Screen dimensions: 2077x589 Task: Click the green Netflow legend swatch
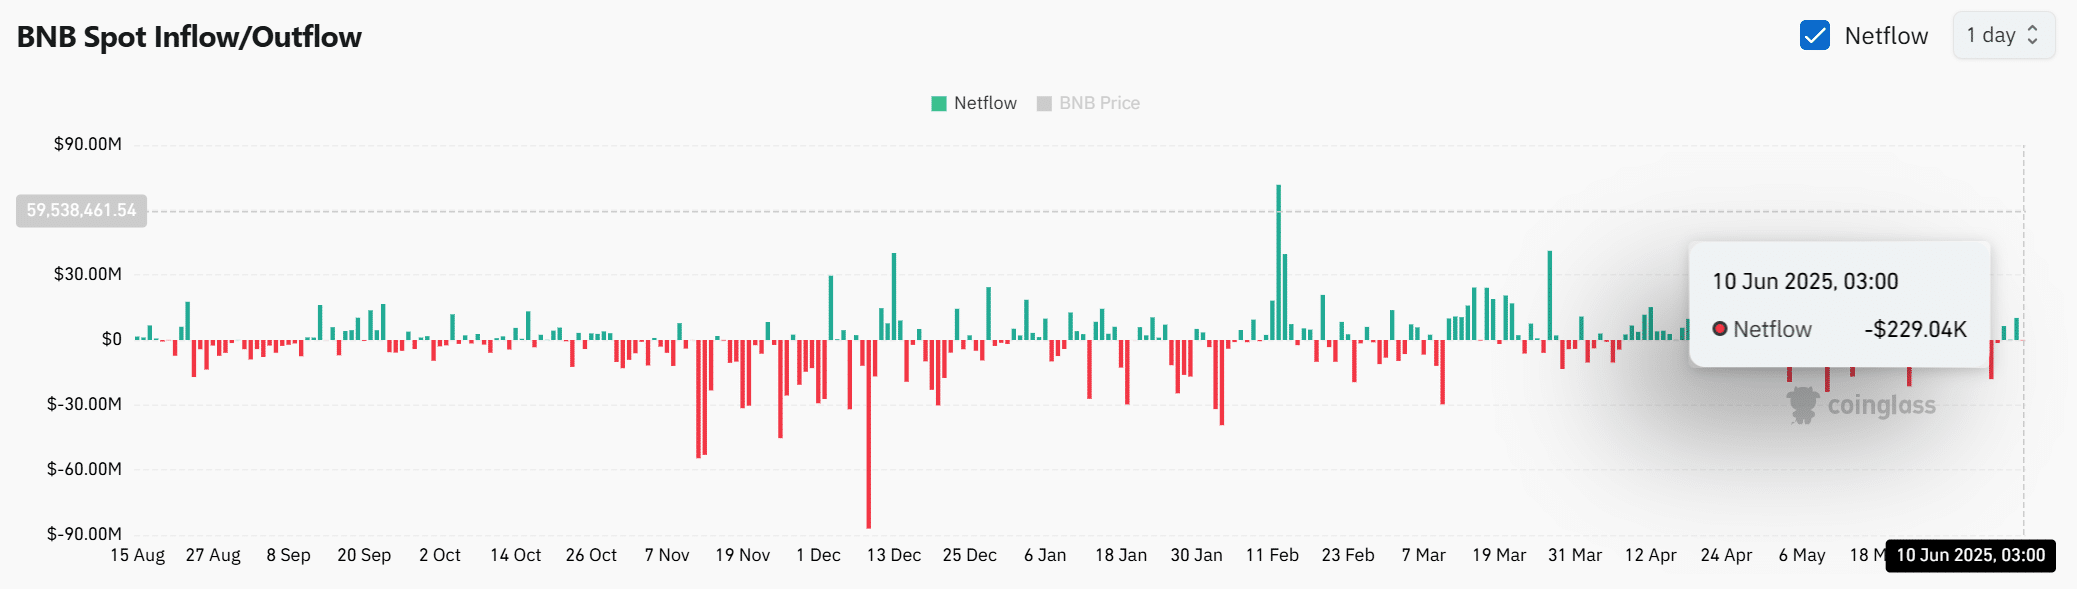click(x=939, y=103)
